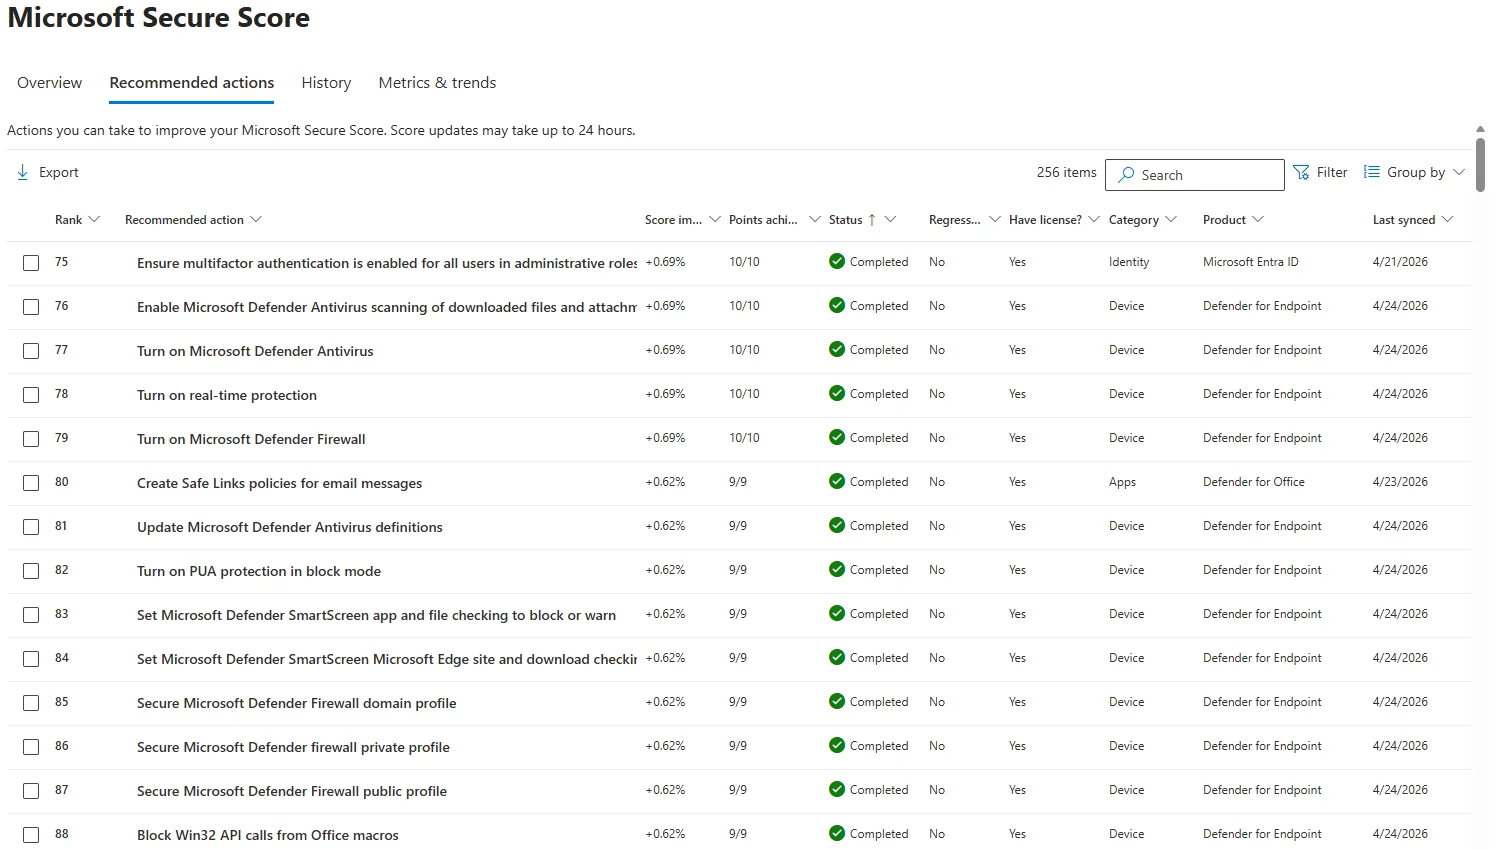This screenshot has width=1495, height=850.
Task: Click the Status column sort arrow icon
Action: (x=872, y=220)
